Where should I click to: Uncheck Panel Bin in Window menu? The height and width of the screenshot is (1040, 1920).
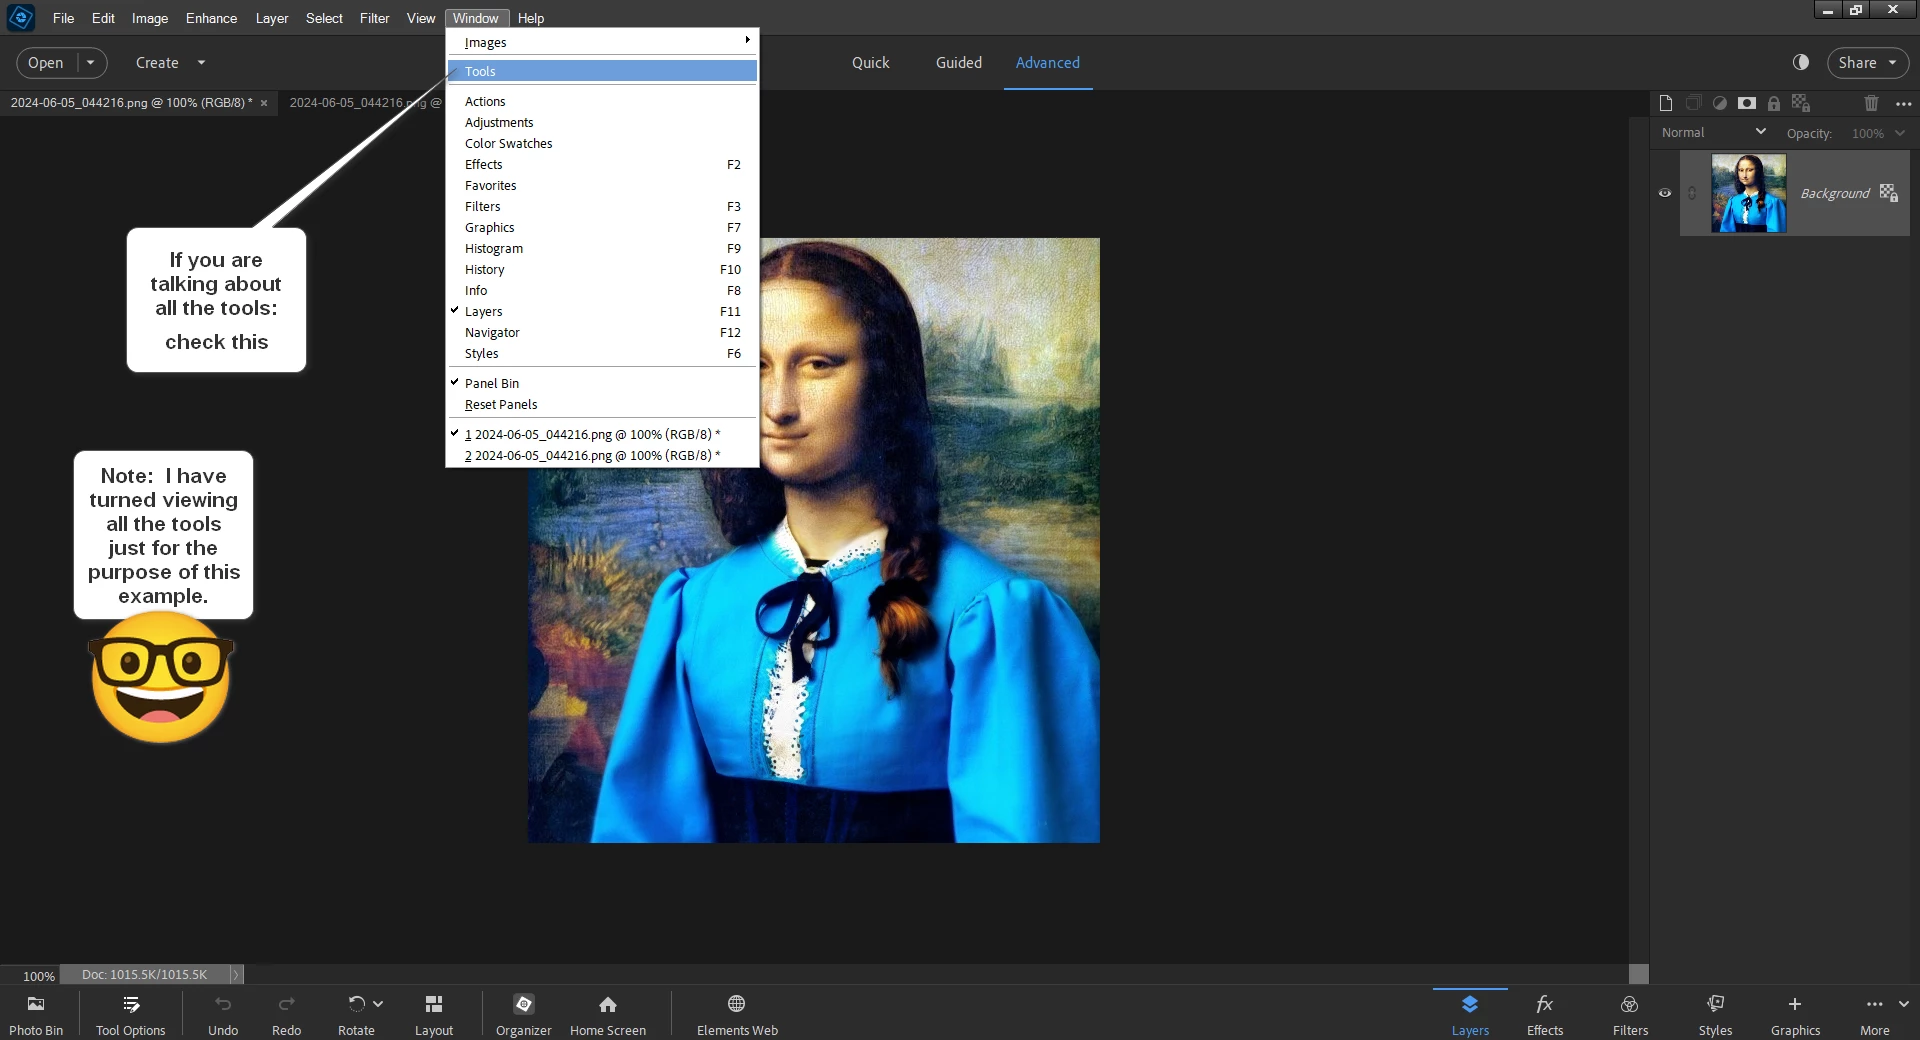[602, 383]
